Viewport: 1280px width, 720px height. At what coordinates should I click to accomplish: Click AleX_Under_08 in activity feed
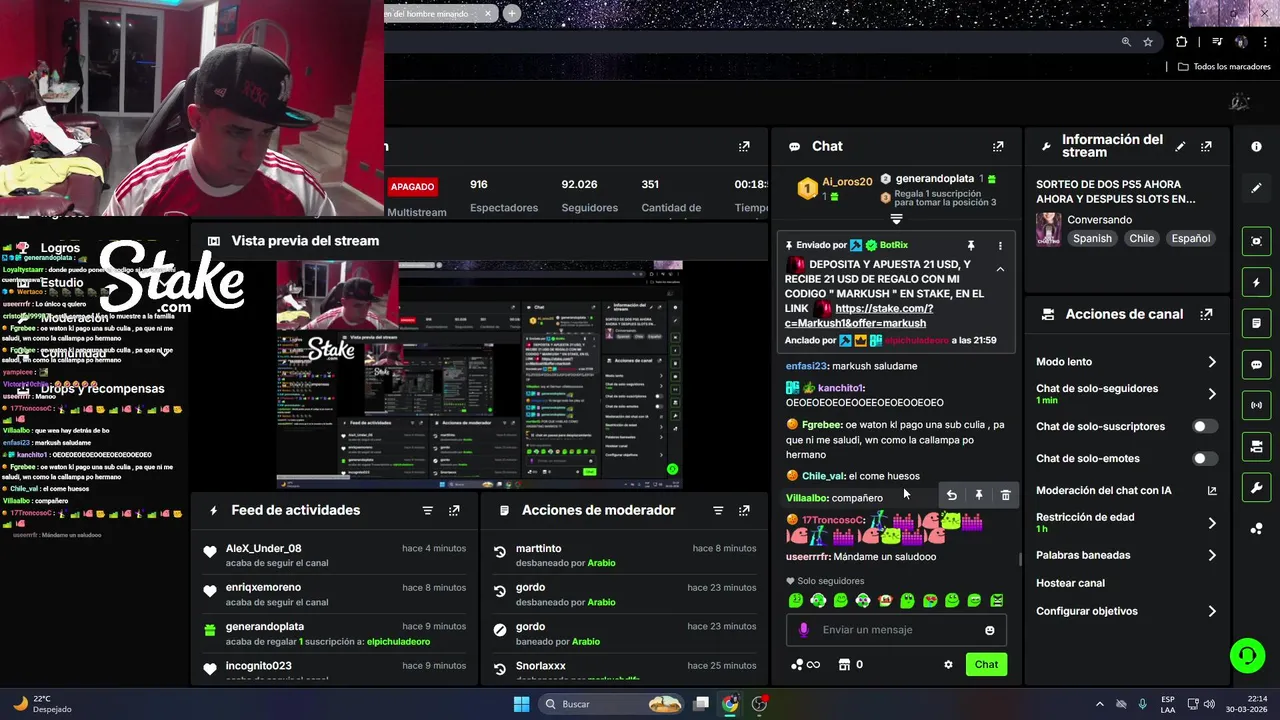click(263, 548)
